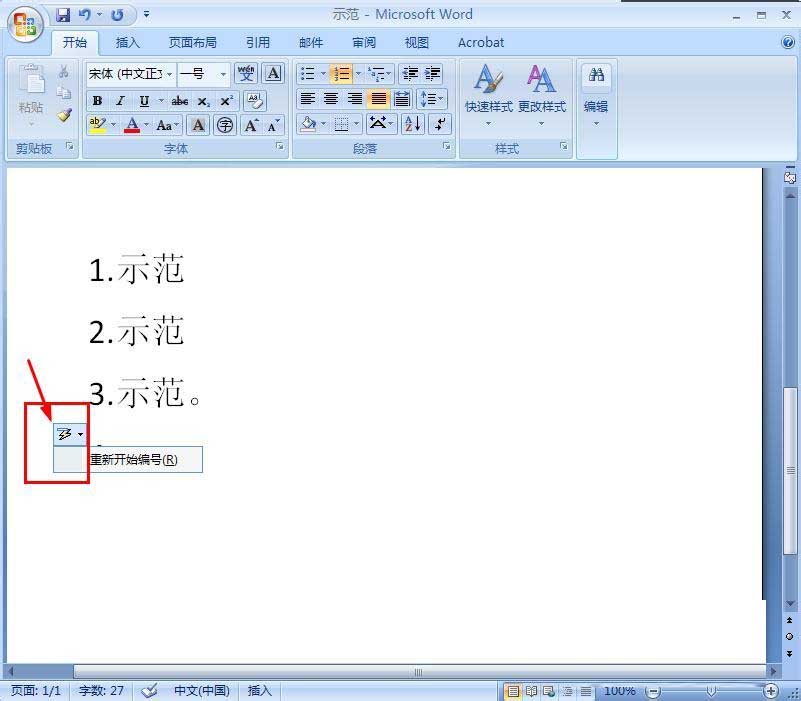Click the Format Painter brush icon

(64, 115)
